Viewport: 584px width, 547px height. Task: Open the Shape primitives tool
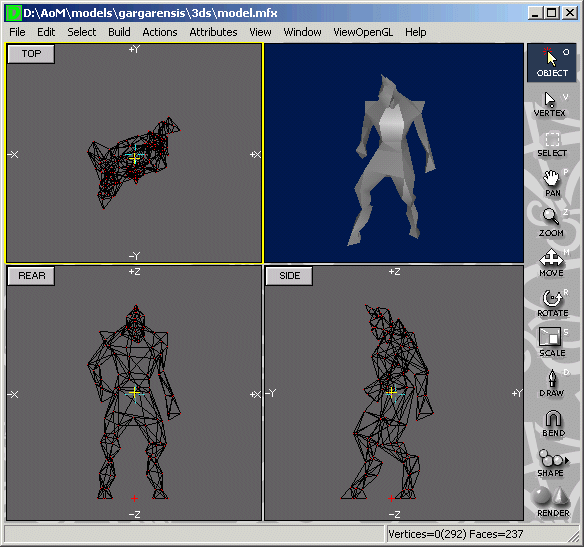pos(550,463)
